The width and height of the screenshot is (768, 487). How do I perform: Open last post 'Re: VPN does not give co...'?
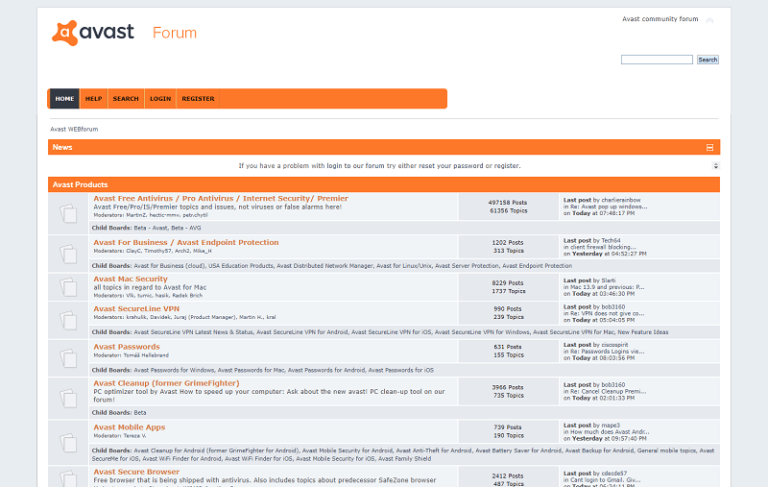(607, 313)
